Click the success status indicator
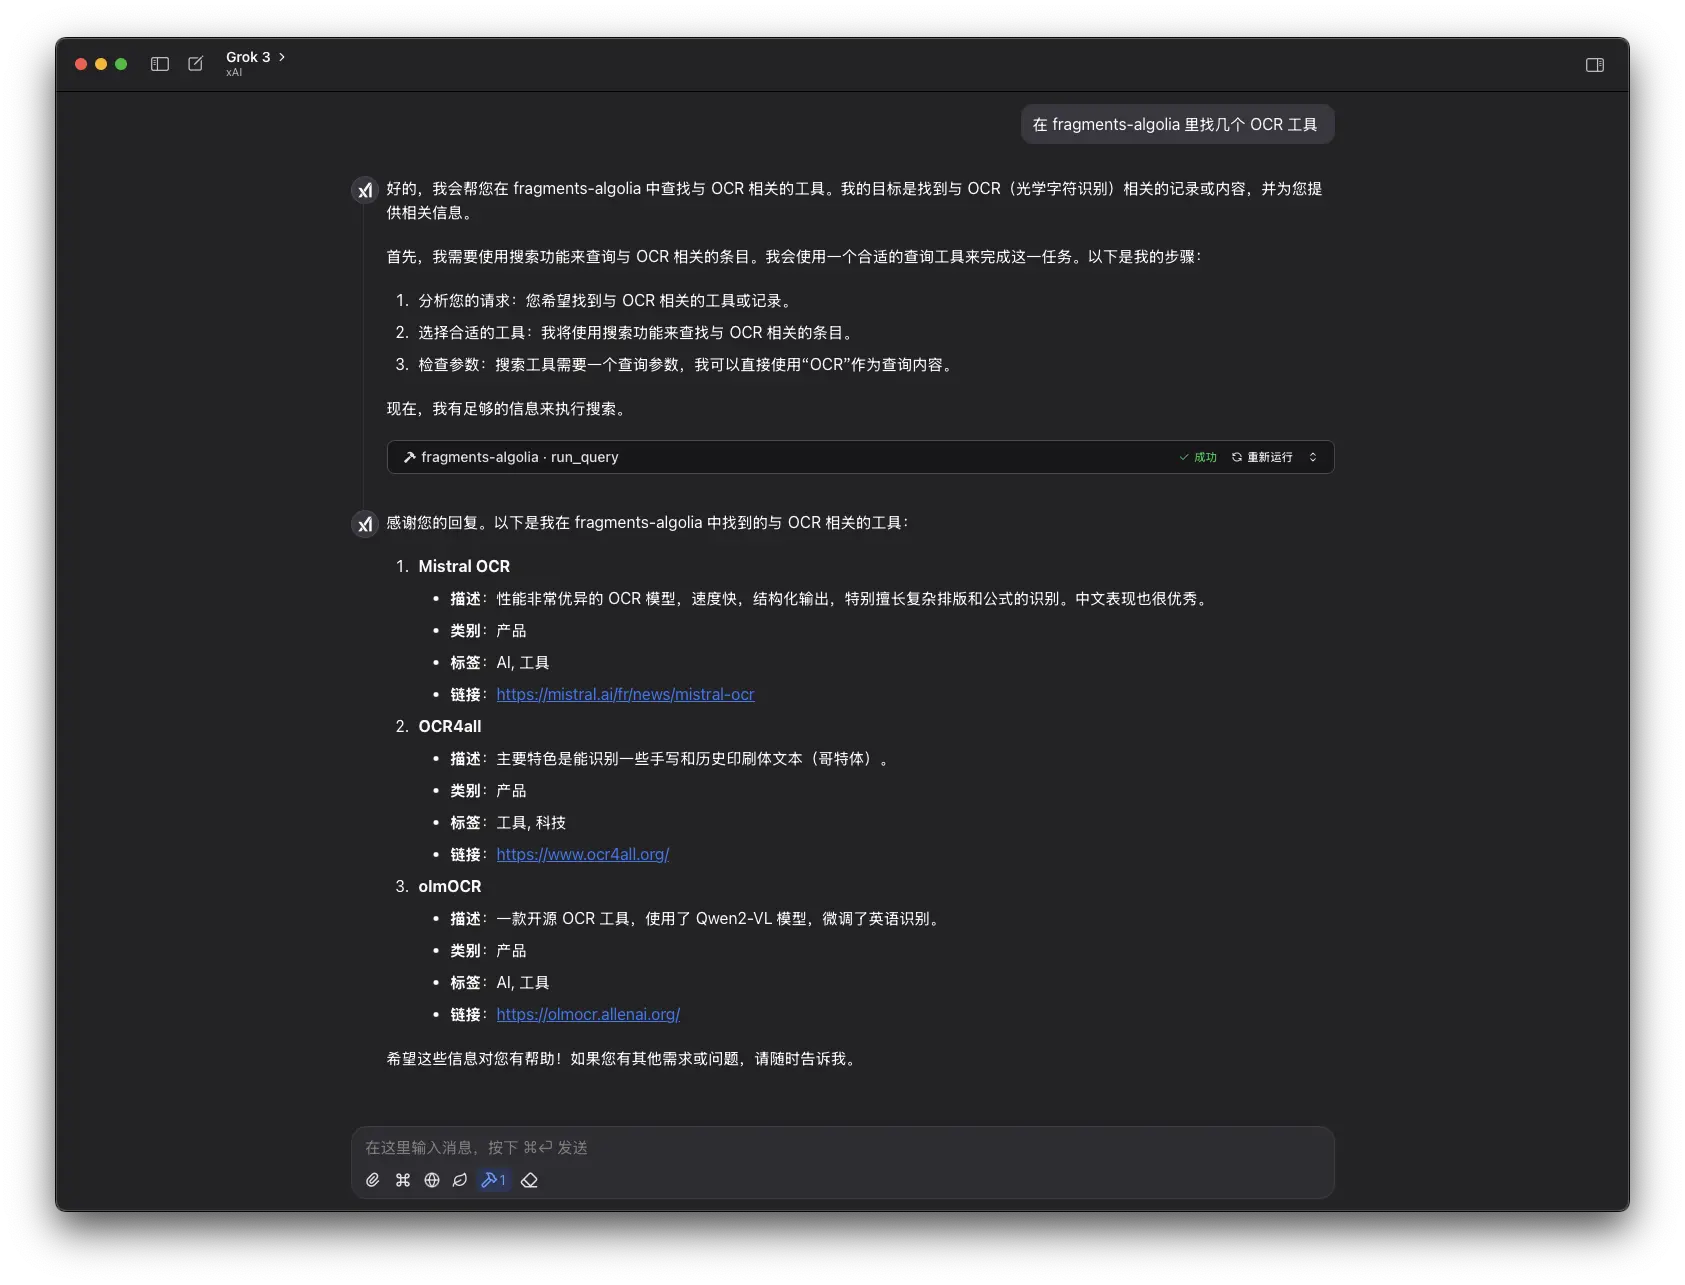 [1198, 457]
